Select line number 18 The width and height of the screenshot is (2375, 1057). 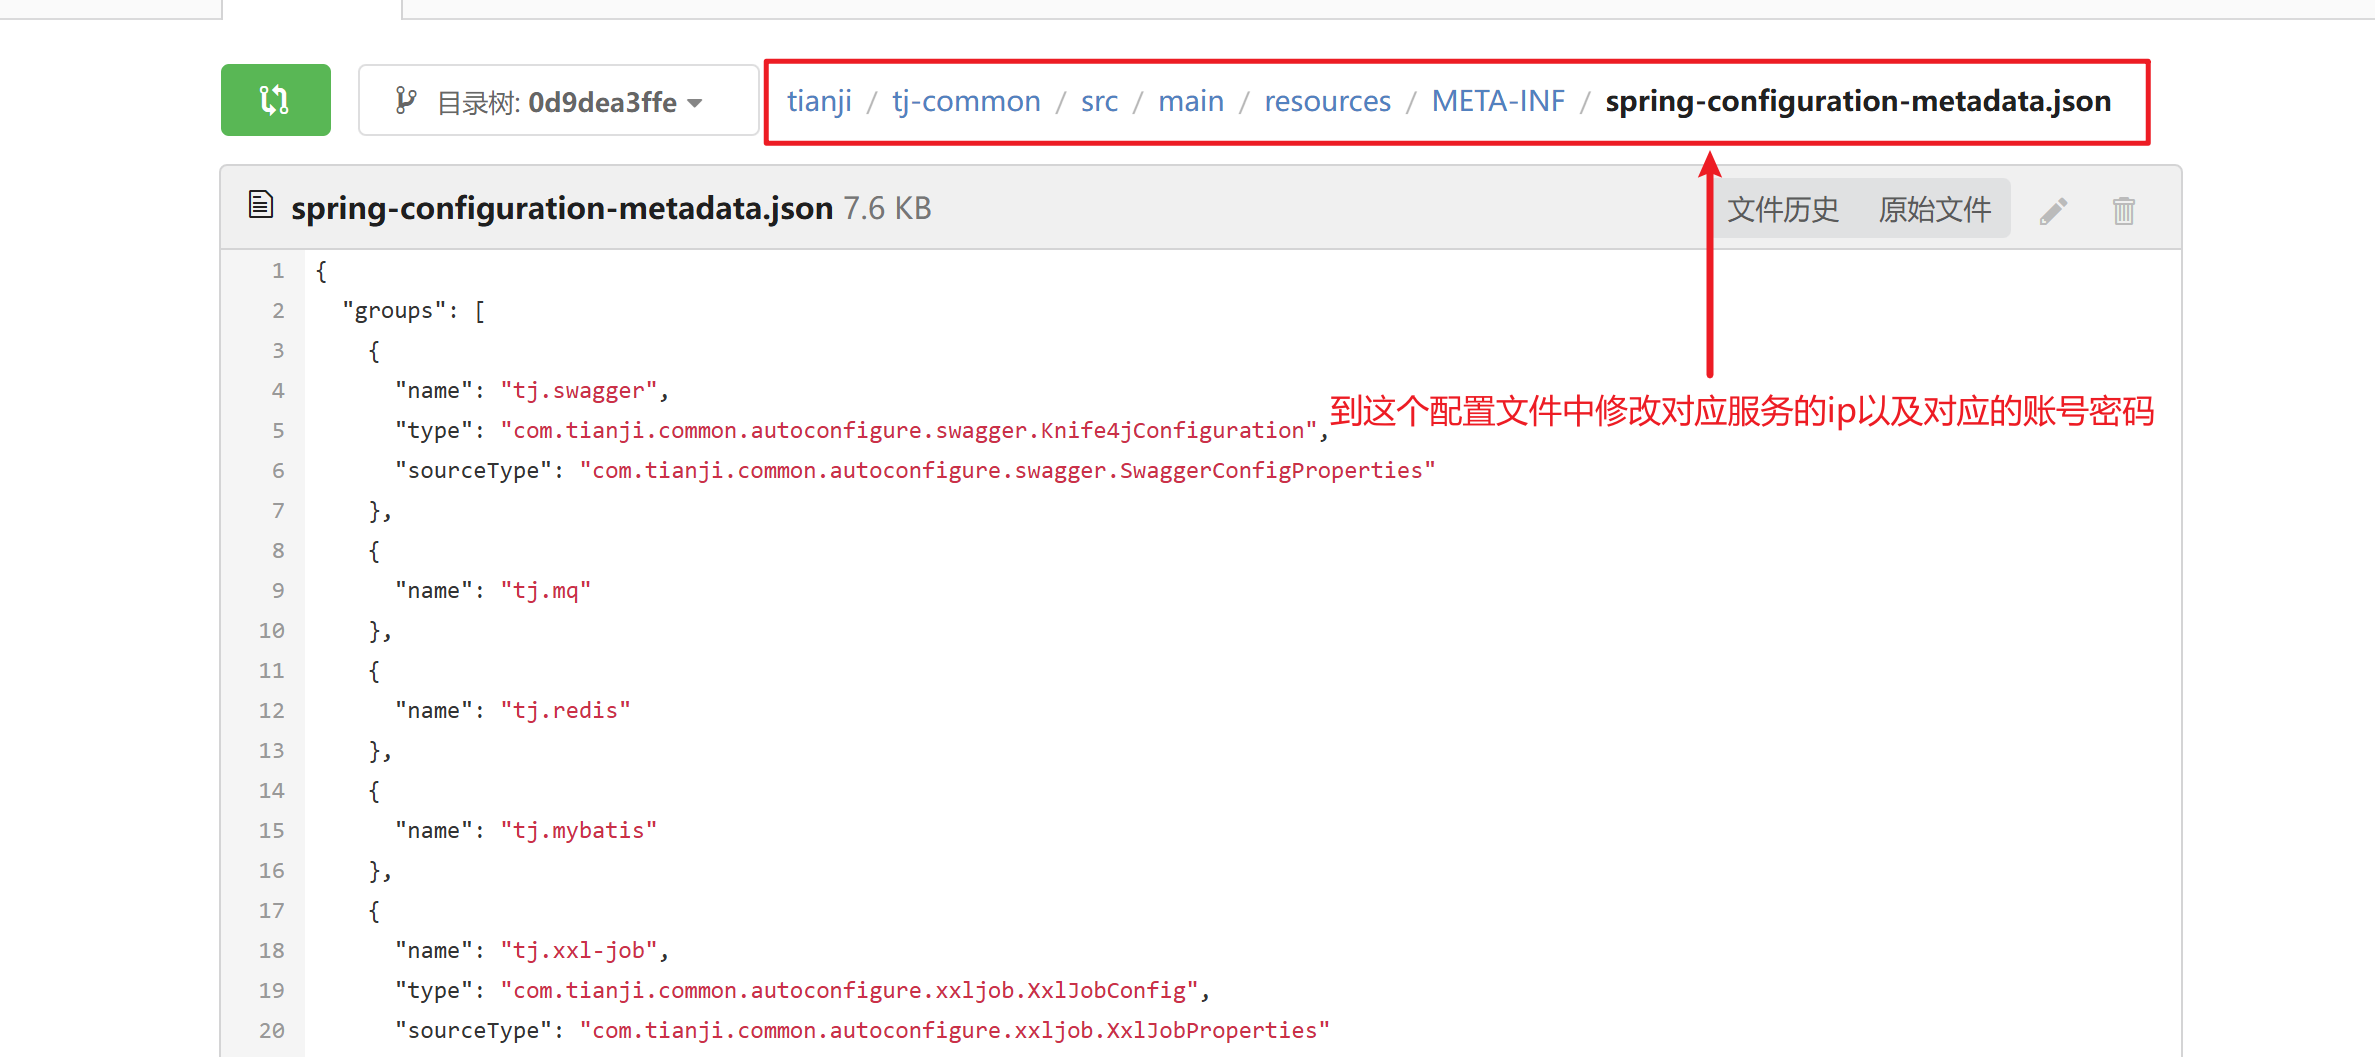click(272, 951)
